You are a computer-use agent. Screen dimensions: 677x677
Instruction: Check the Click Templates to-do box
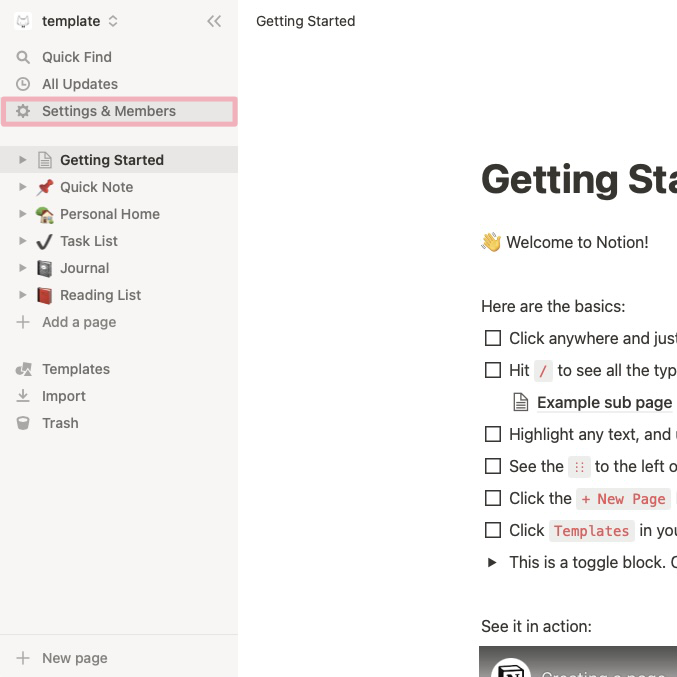click(493, 530)
